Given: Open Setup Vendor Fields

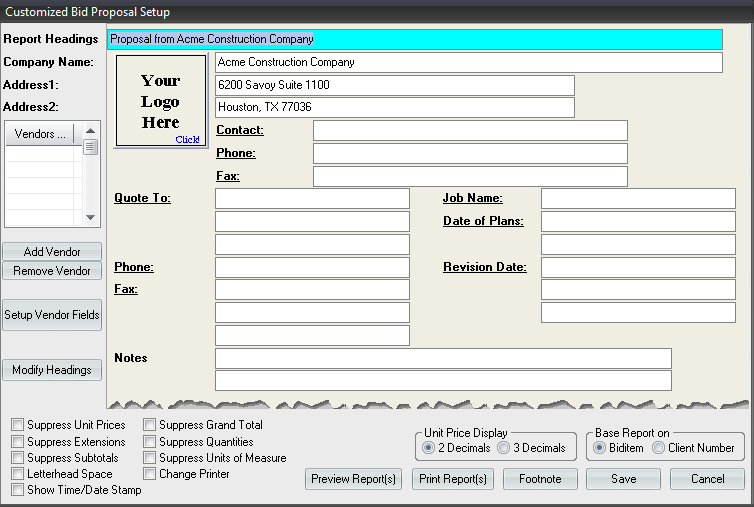Looking at the screenshot, I should coord(52,315).
